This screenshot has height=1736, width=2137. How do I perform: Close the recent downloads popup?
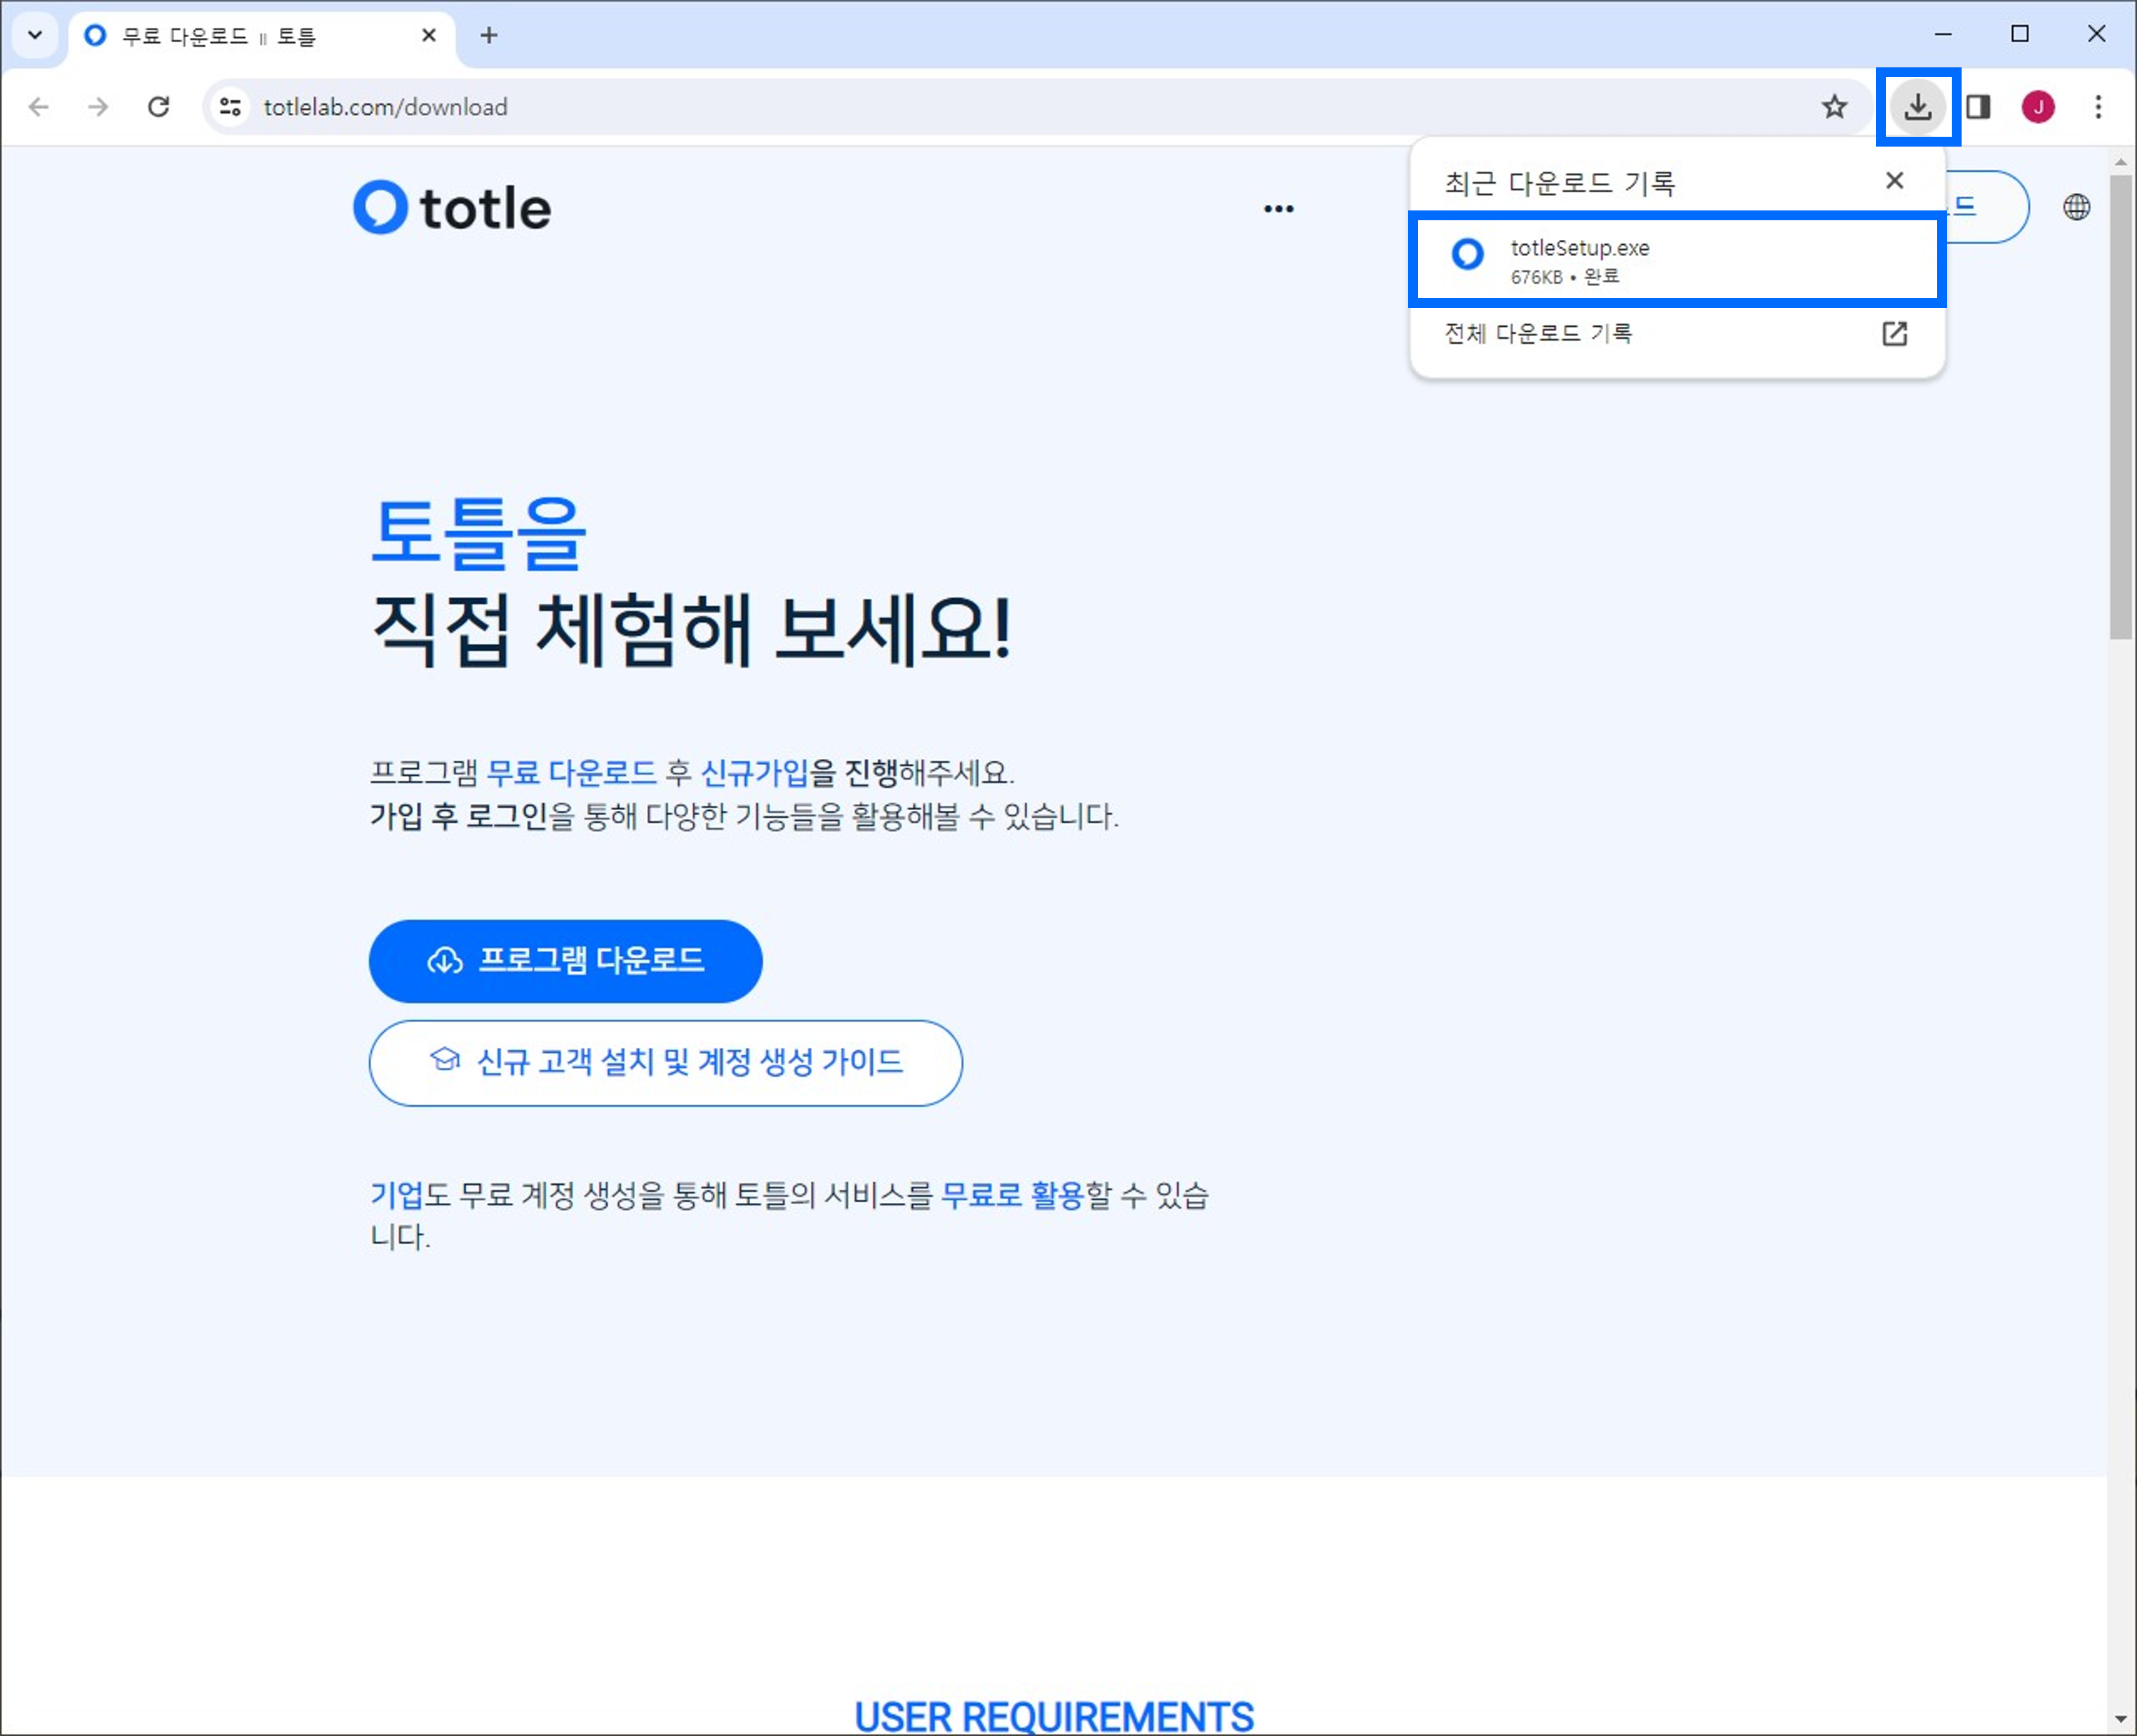pos(1894,181)
